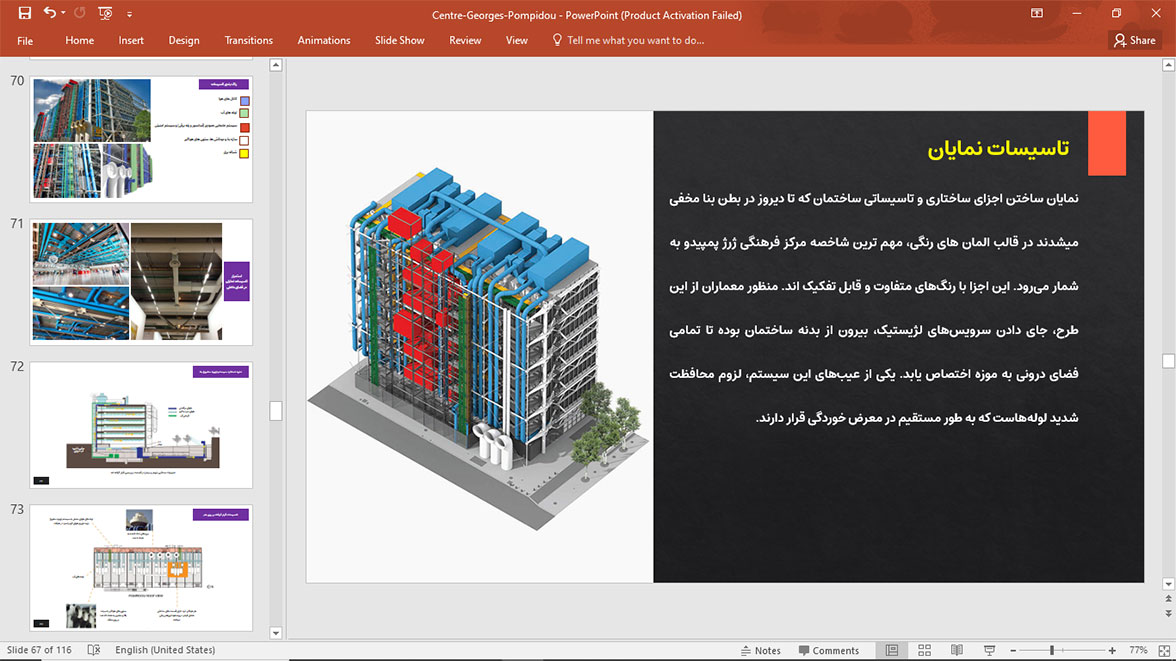Viewport: 1176px width, 661px height.
Task: Click the Redo icon in title bar
Action: 80,13
